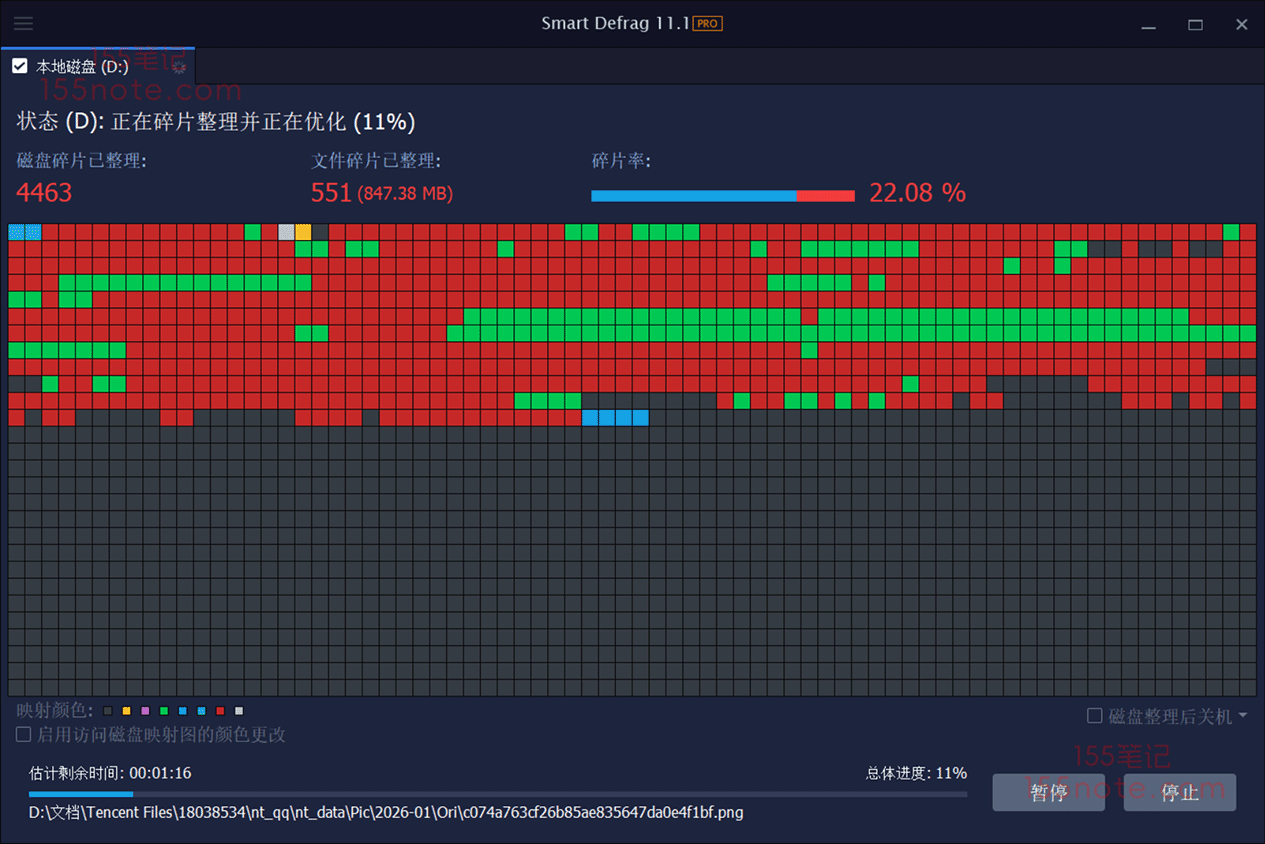Click the PRO badge in title bar
The height and width of the screenshot is (844, 1265).
pos(708,24)
